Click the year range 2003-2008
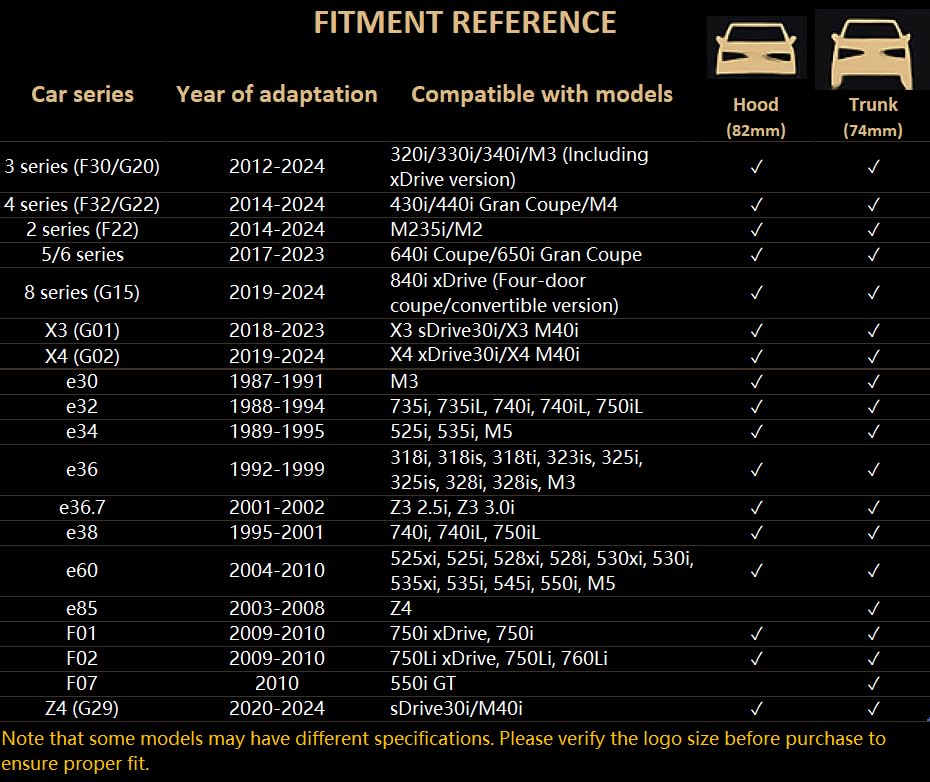 [277, 608]
